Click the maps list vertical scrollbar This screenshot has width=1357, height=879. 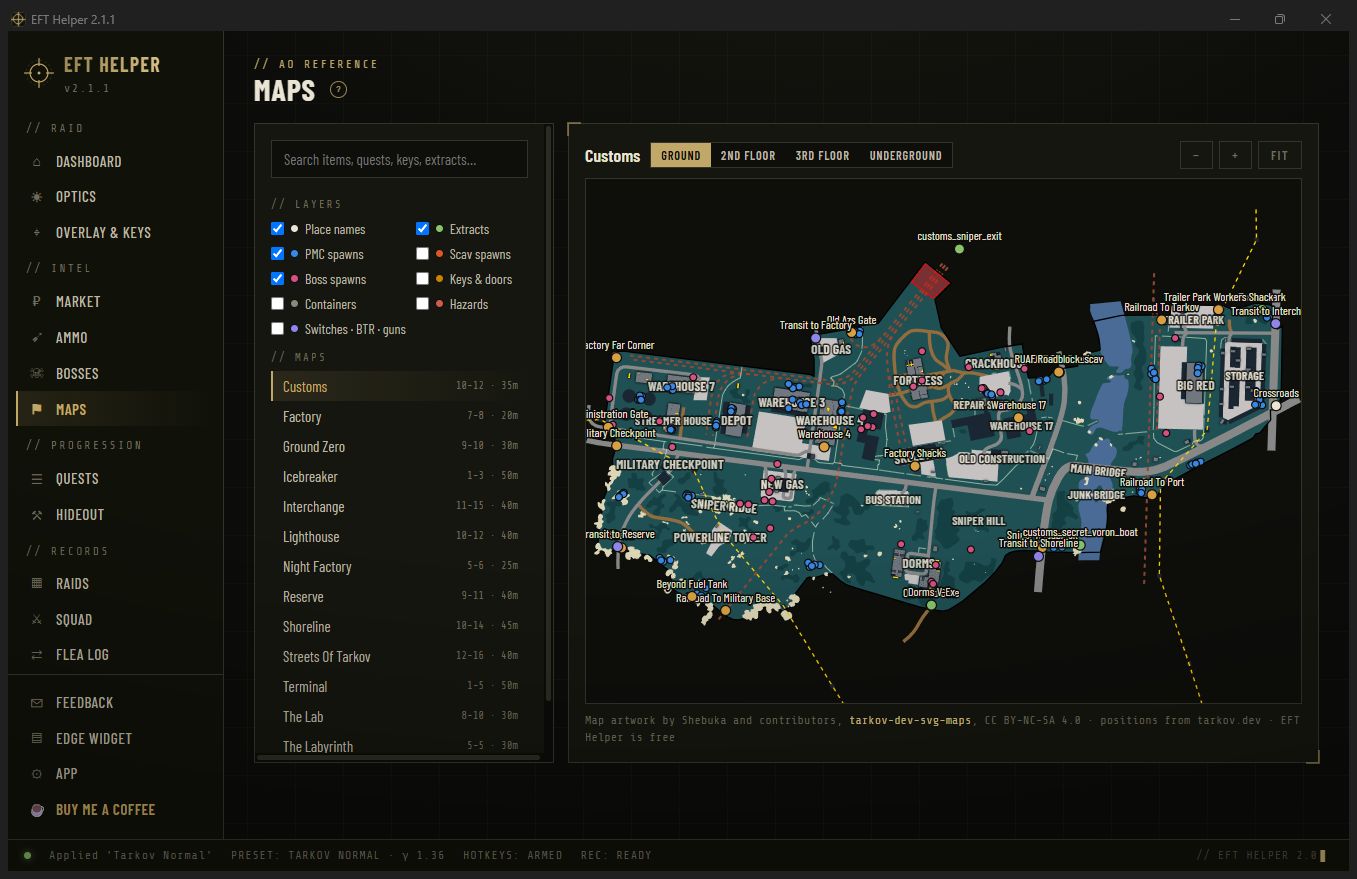(548, 412)
